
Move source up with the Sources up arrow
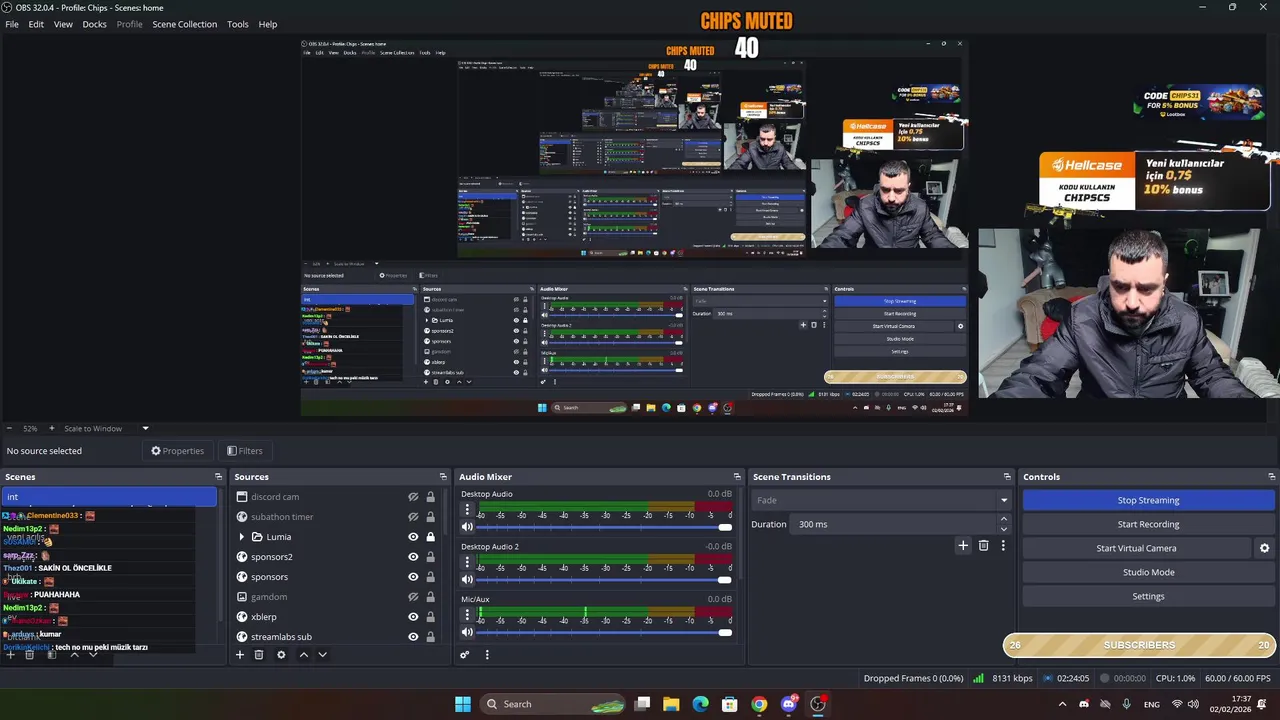point(304,655)
